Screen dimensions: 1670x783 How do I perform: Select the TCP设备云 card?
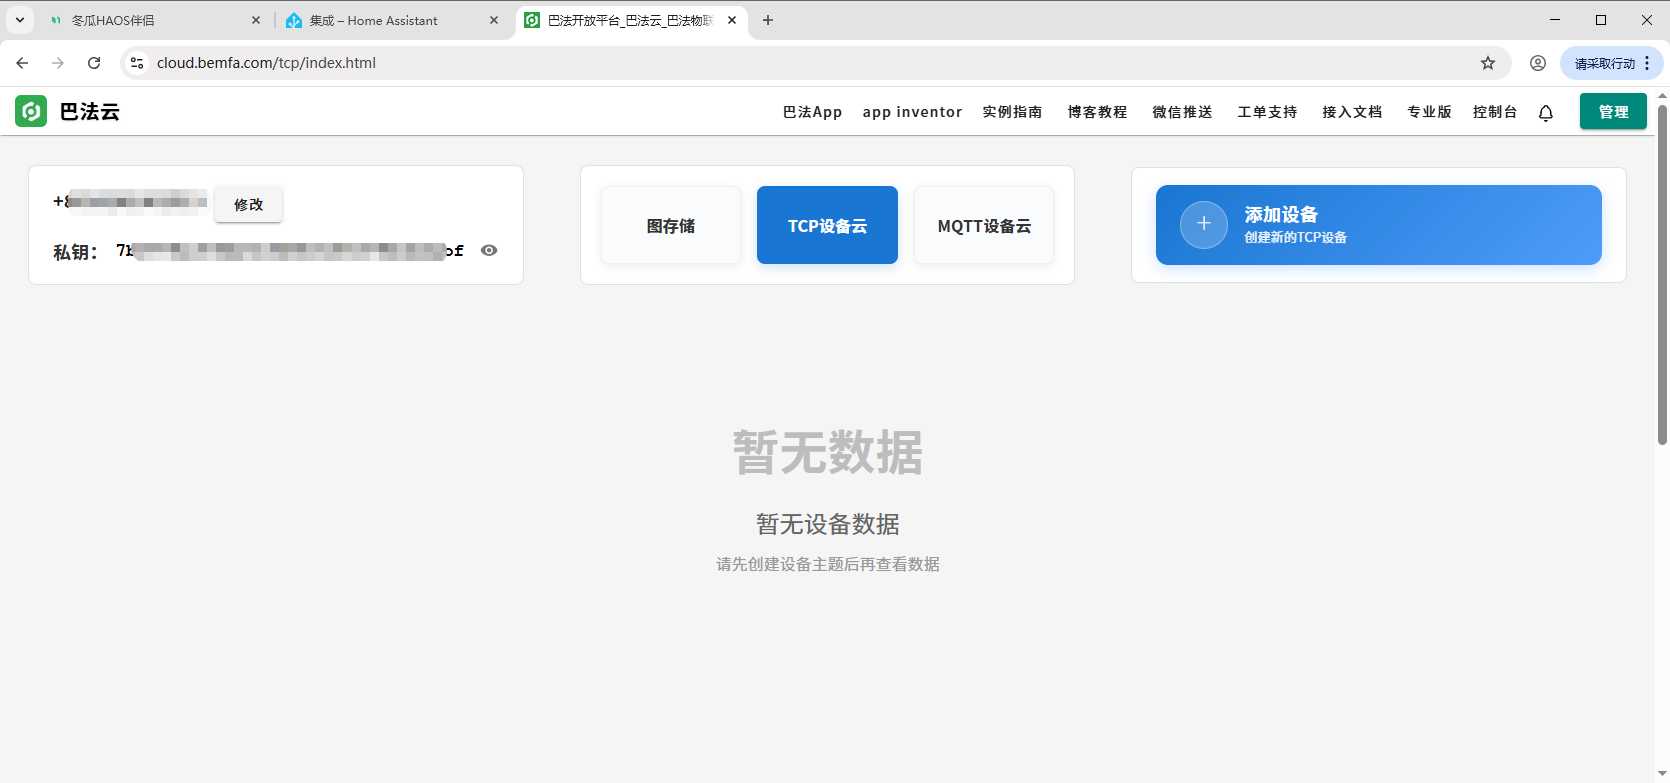tap(827, 225)
